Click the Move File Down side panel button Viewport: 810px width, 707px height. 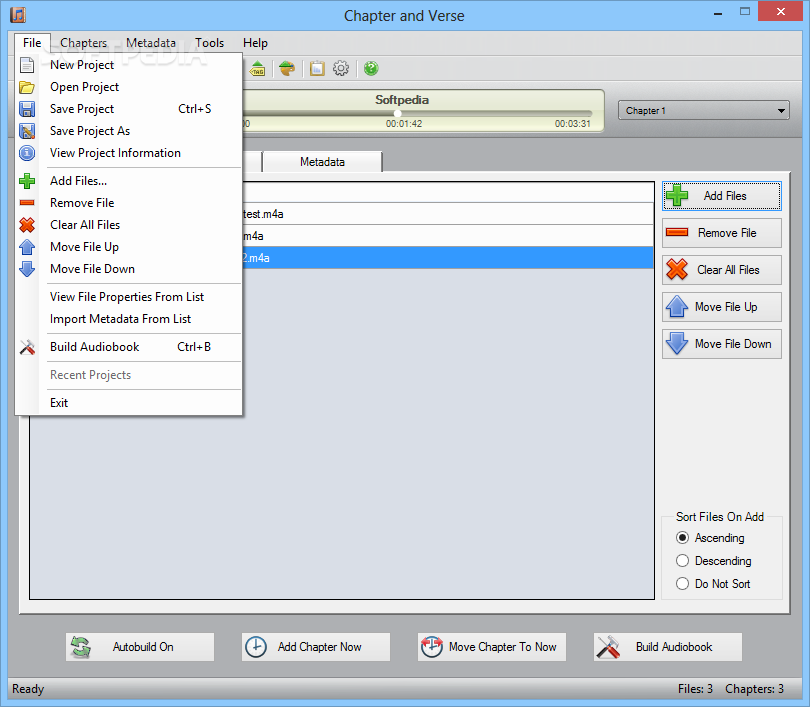(722, 344)
